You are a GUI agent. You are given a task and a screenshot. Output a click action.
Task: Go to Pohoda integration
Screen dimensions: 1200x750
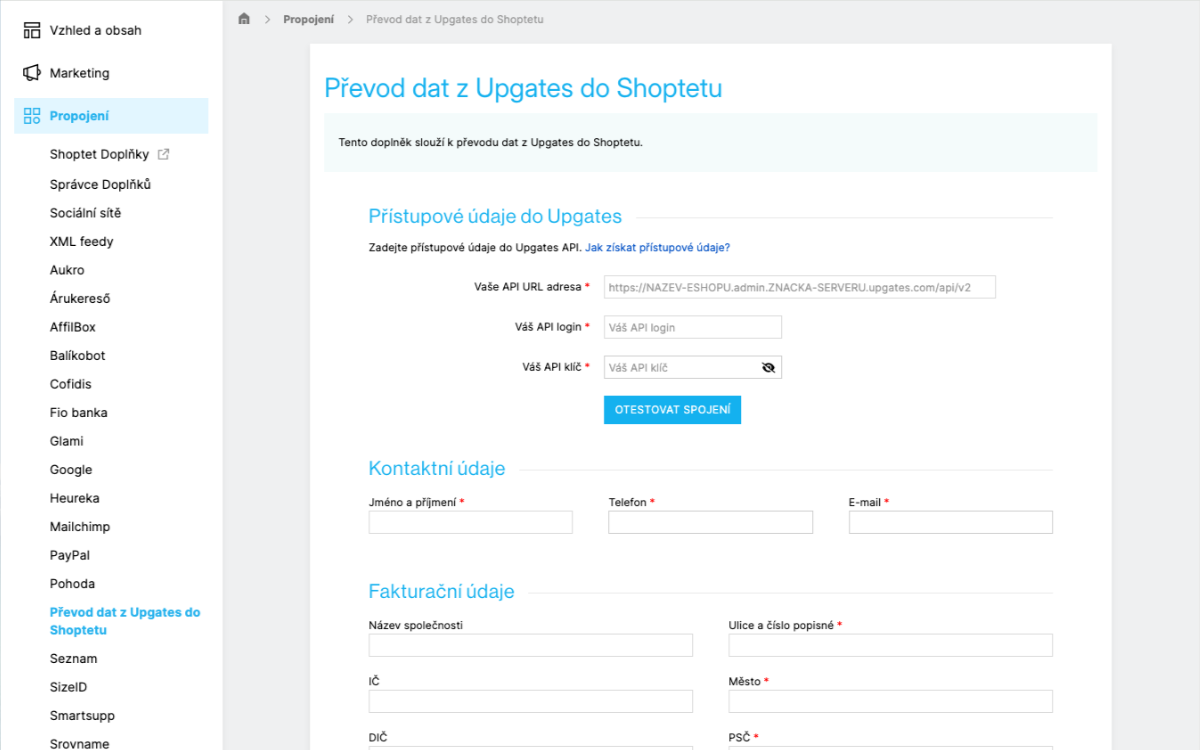[73, 583]
